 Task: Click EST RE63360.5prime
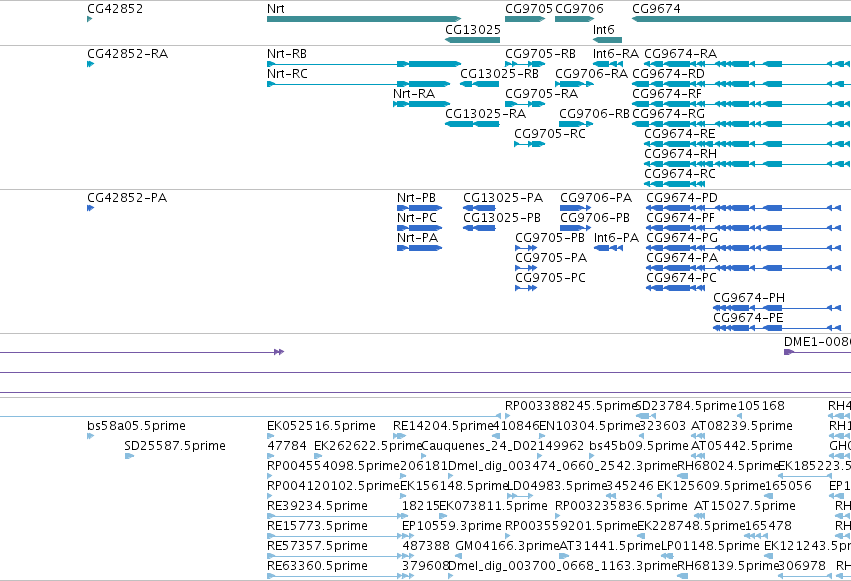click(x=341, y=577)
